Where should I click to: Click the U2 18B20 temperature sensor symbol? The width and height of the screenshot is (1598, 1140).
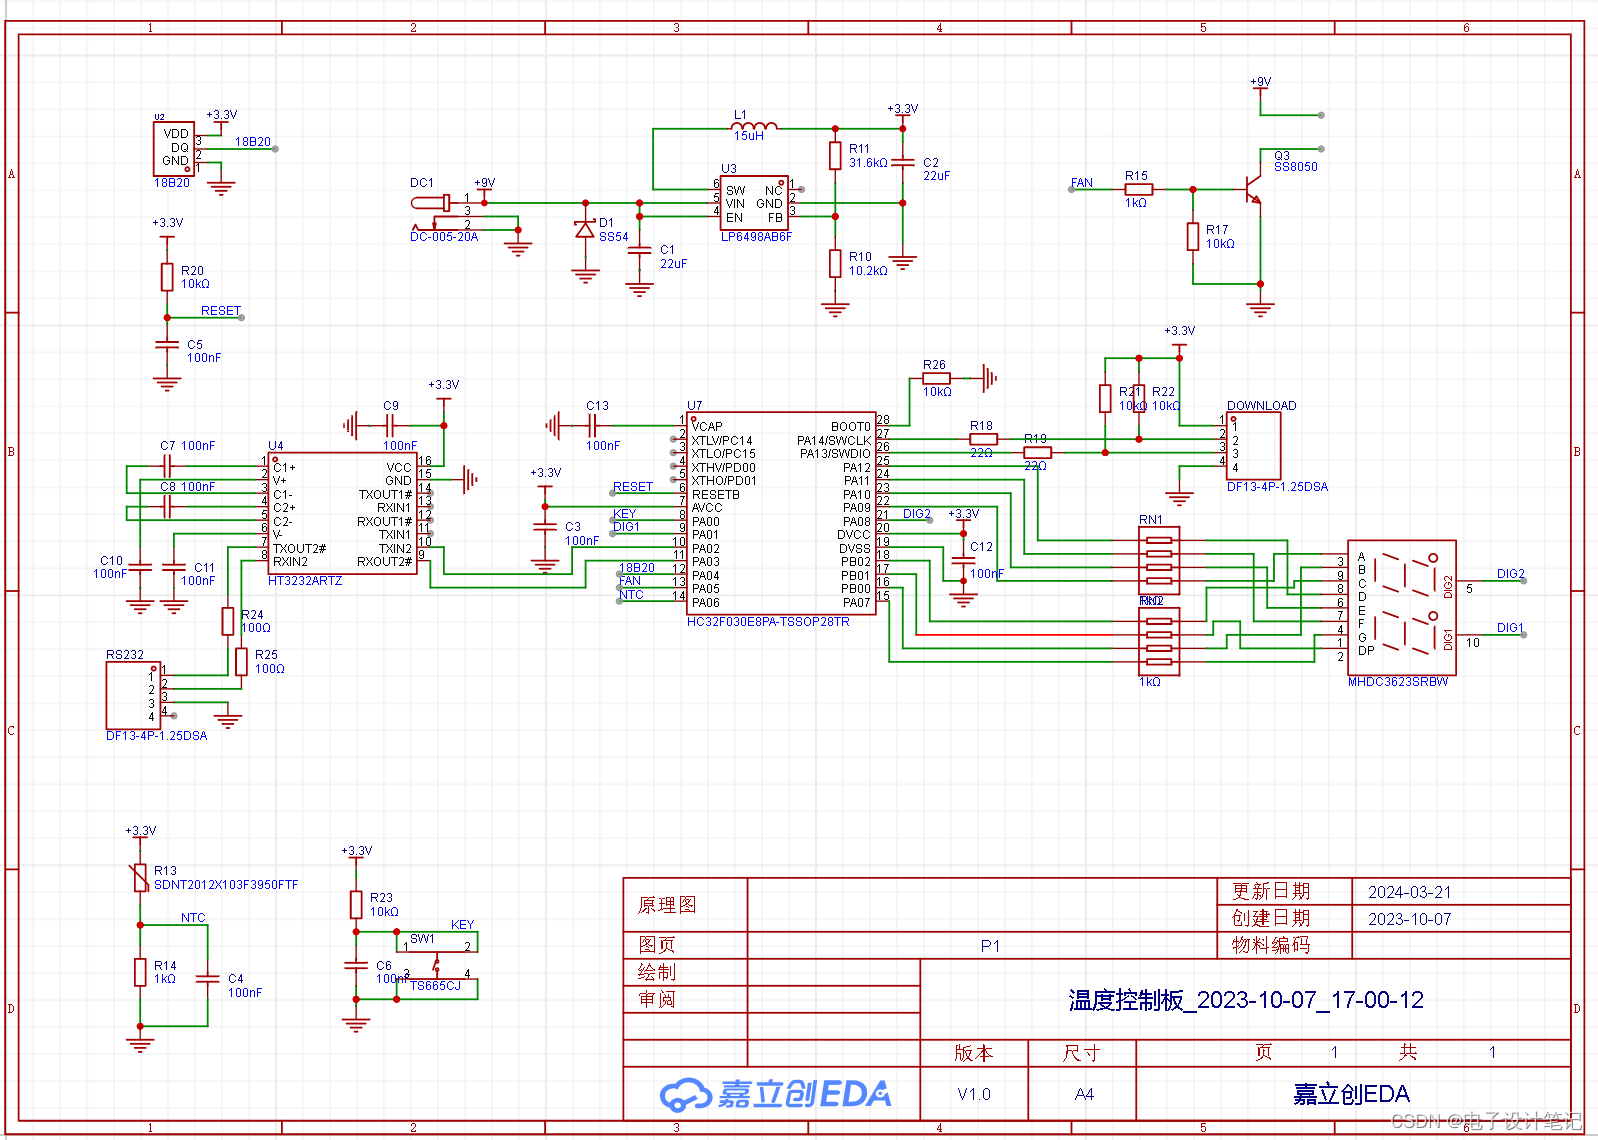coord(174,149)
